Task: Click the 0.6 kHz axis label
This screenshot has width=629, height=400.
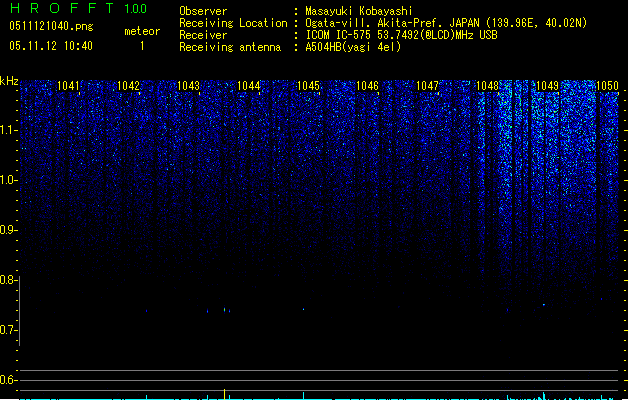Action: coord(7,380)
